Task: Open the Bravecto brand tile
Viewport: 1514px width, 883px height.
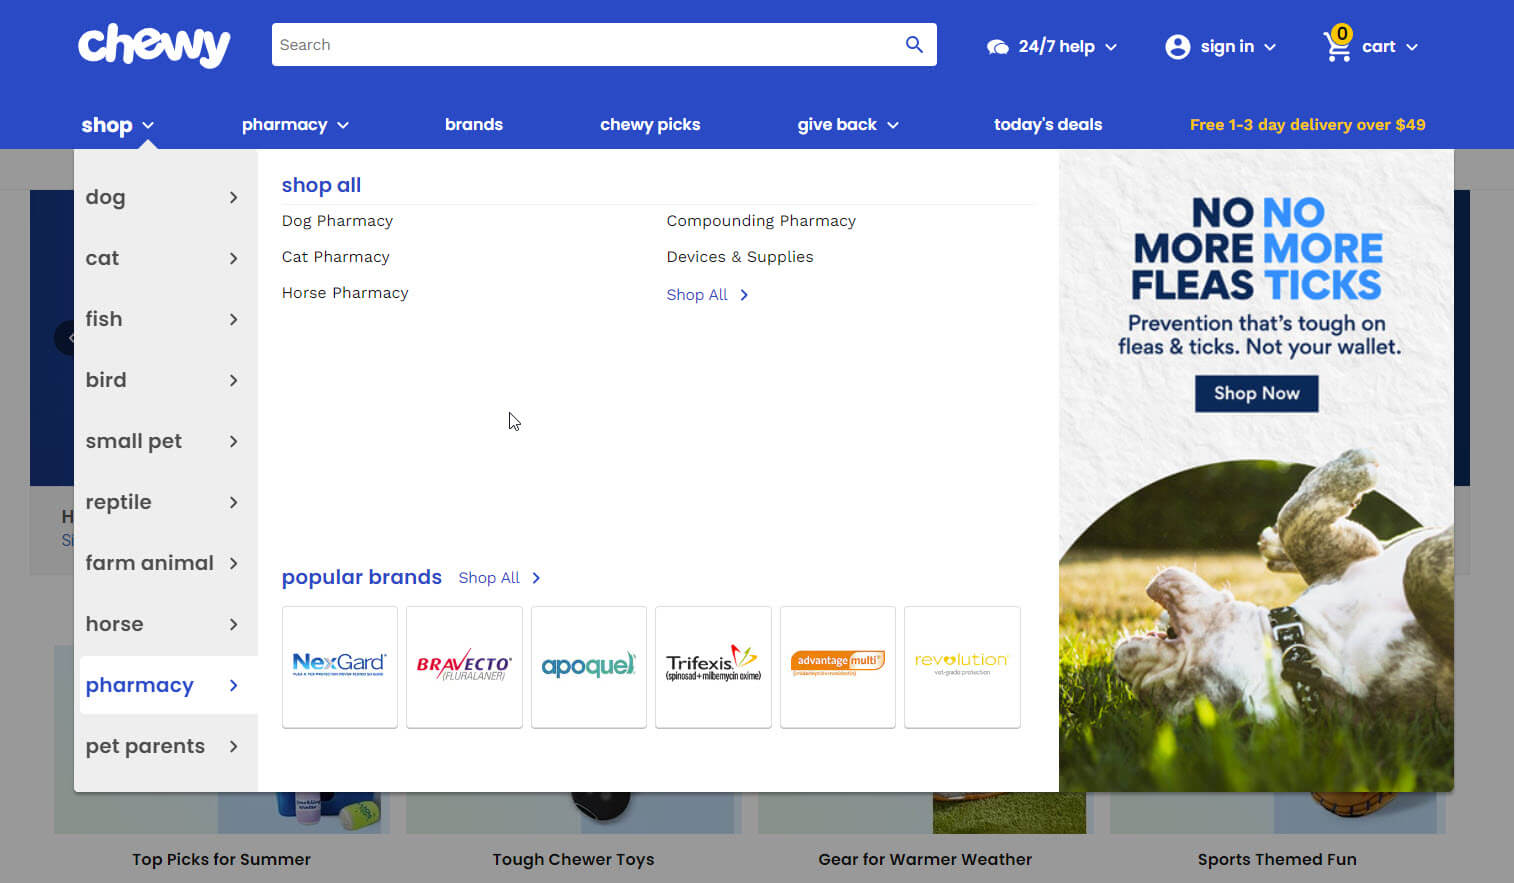Action: [x=464, y=667]
